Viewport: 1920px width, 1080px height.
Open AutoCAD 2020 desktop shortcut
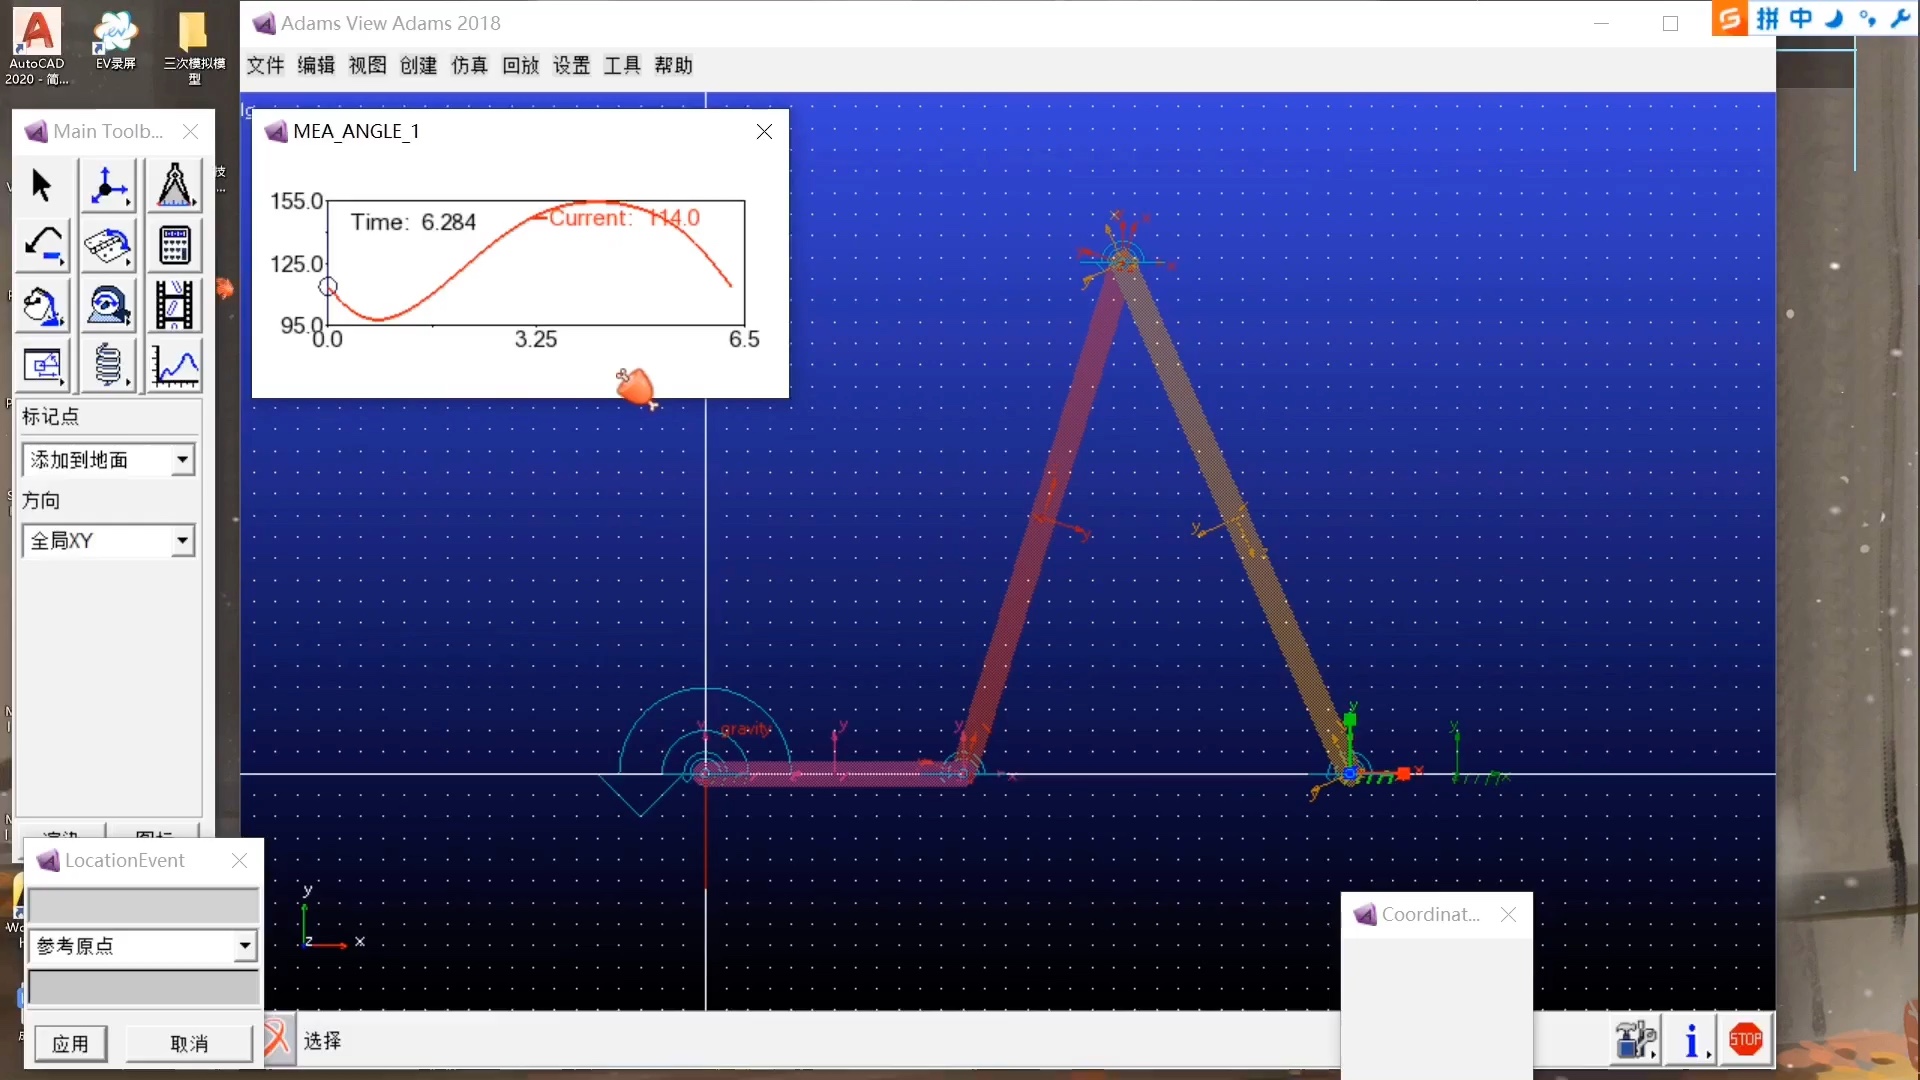click(x=37, y=46)
